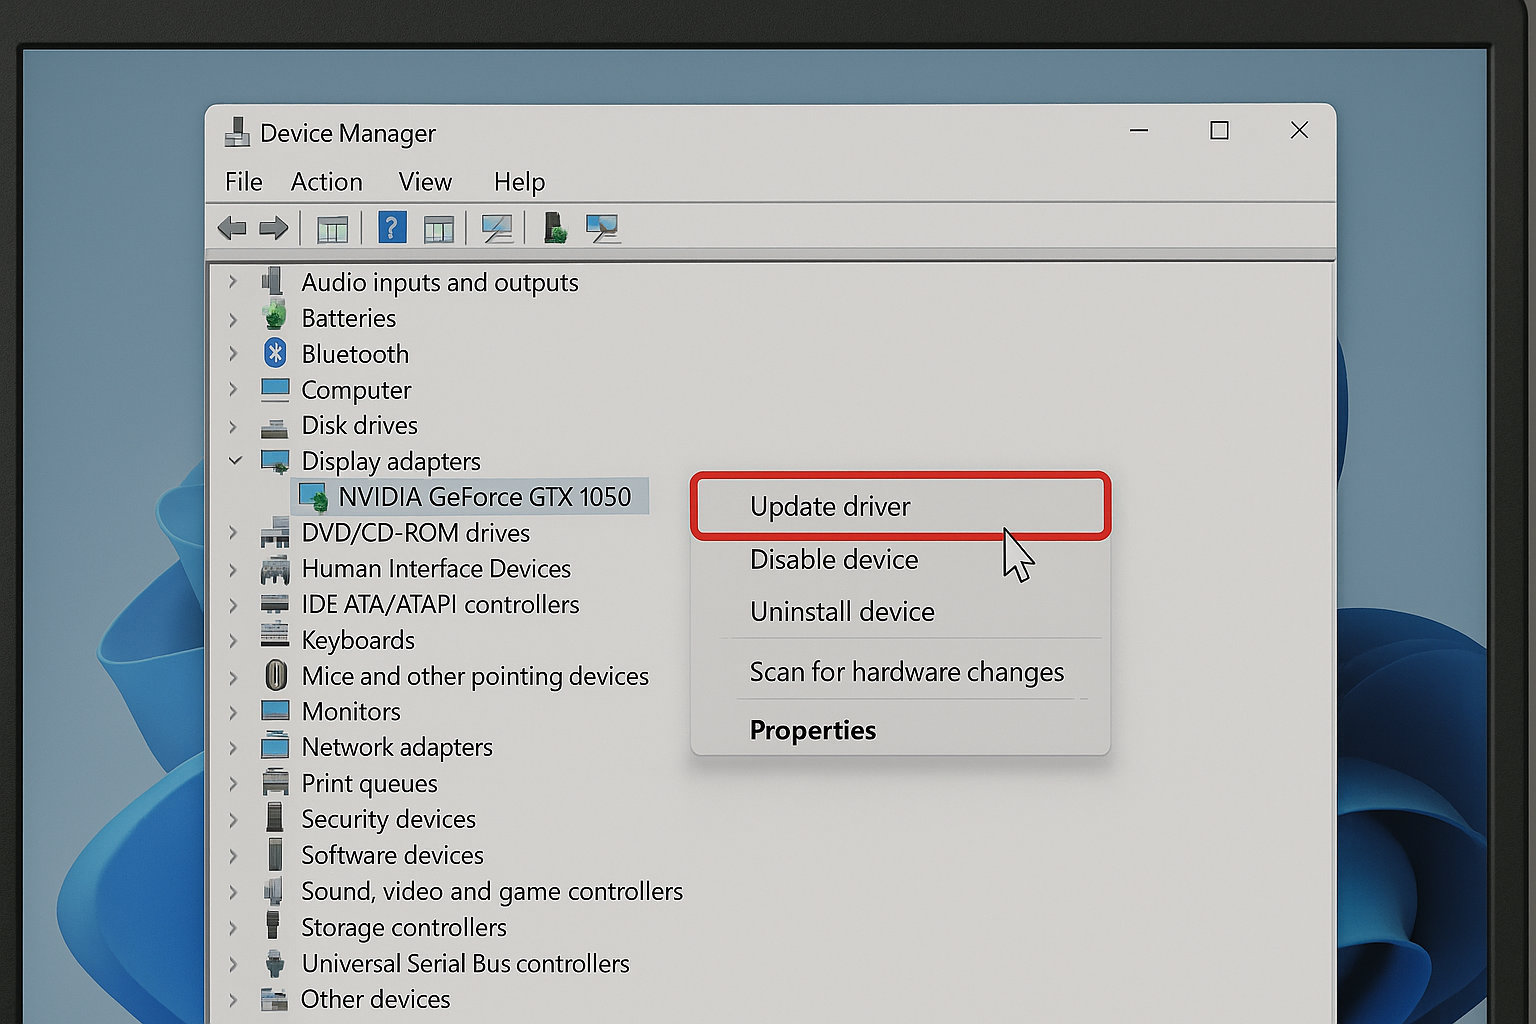Click the Print queues printer icon
The image size is (1536, 1024).
(x=275, y=782)
